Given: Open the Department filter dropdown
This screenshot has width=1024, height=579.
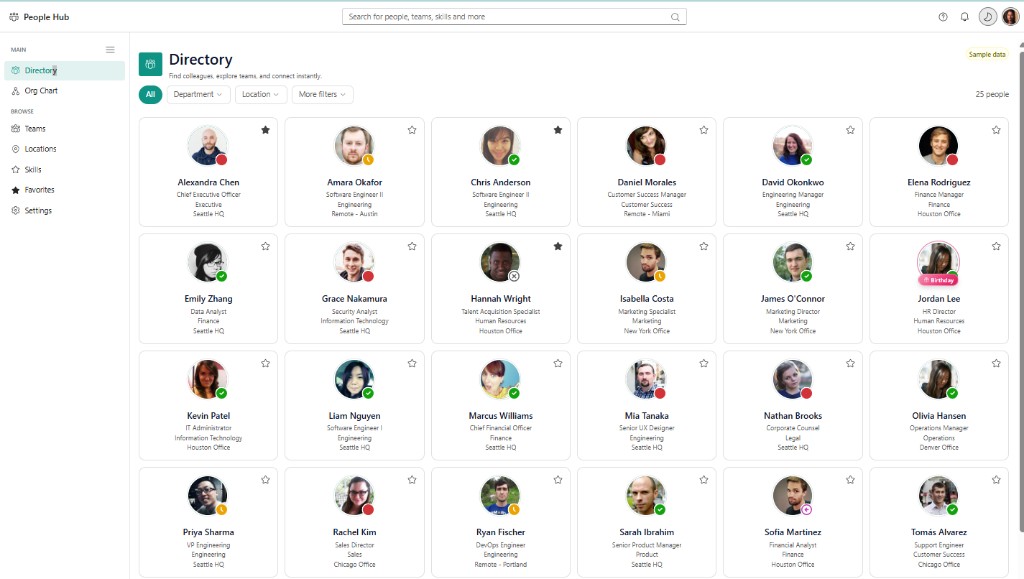Looking at the screenshot, I should point(198,94).
